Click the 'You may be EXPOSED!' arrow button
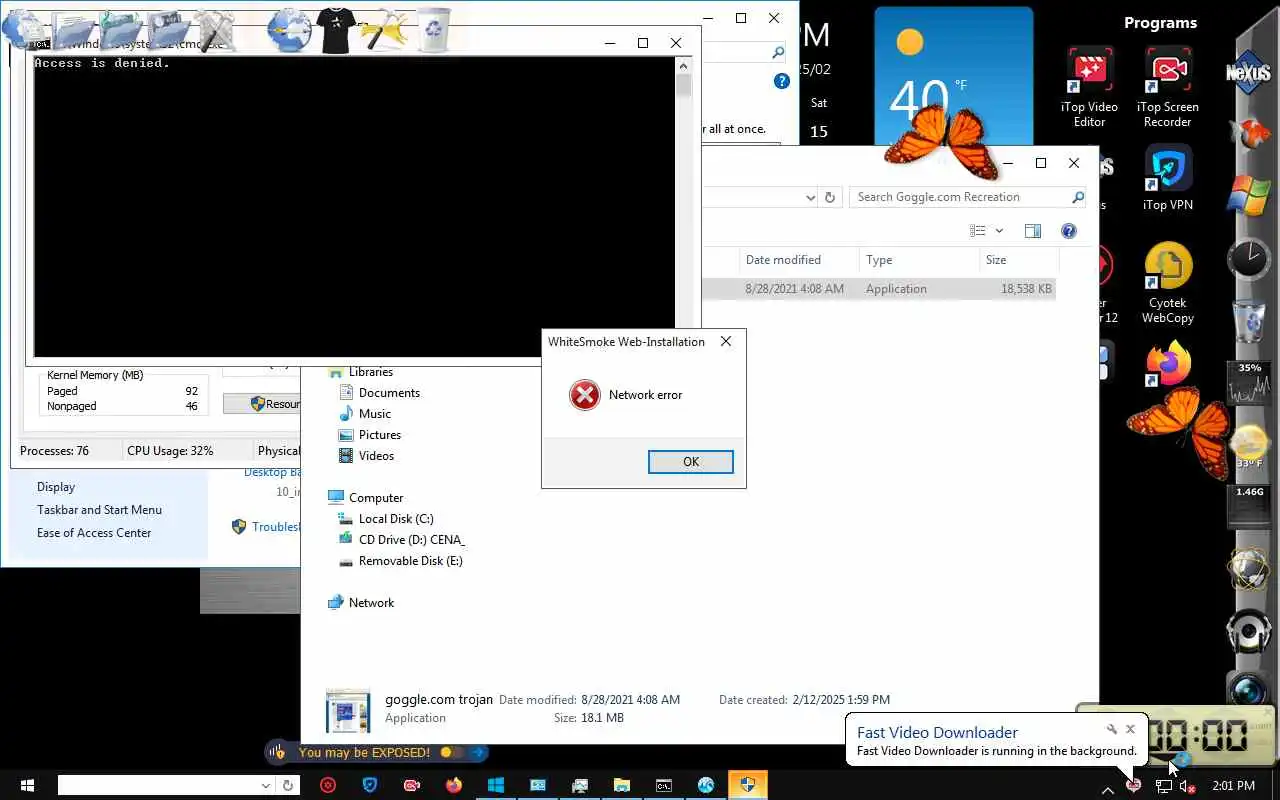The width and height of the screenshot is (1280, 800). [x=478, y=752]
